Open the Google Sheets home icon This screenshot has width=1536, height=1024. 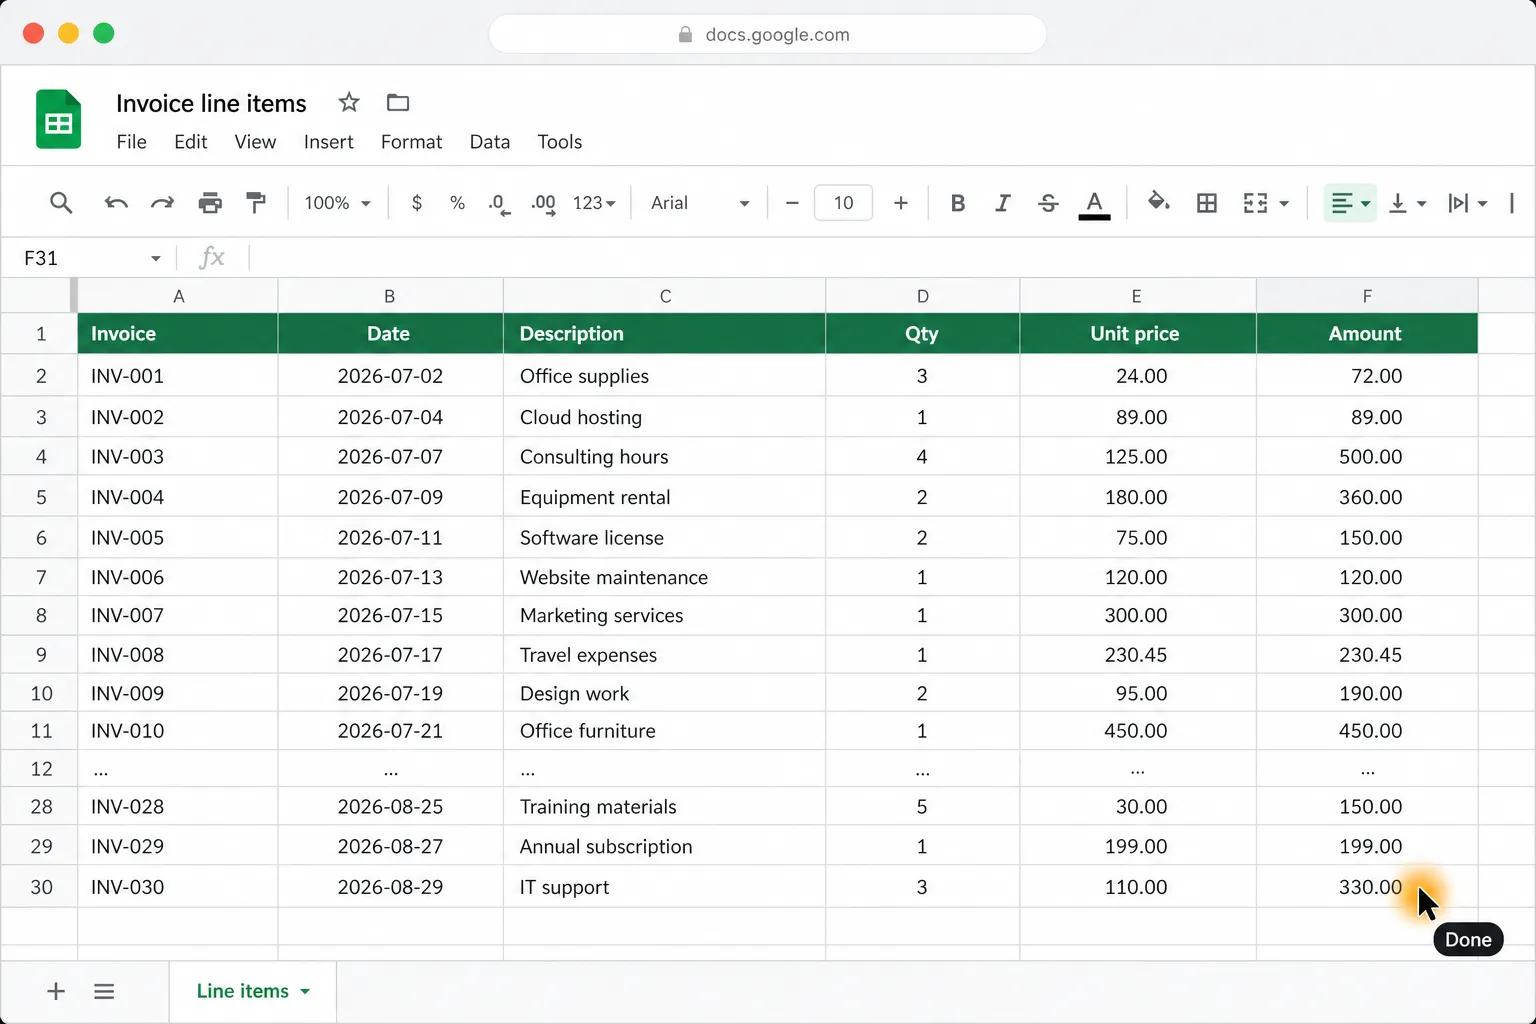[59, 119]
